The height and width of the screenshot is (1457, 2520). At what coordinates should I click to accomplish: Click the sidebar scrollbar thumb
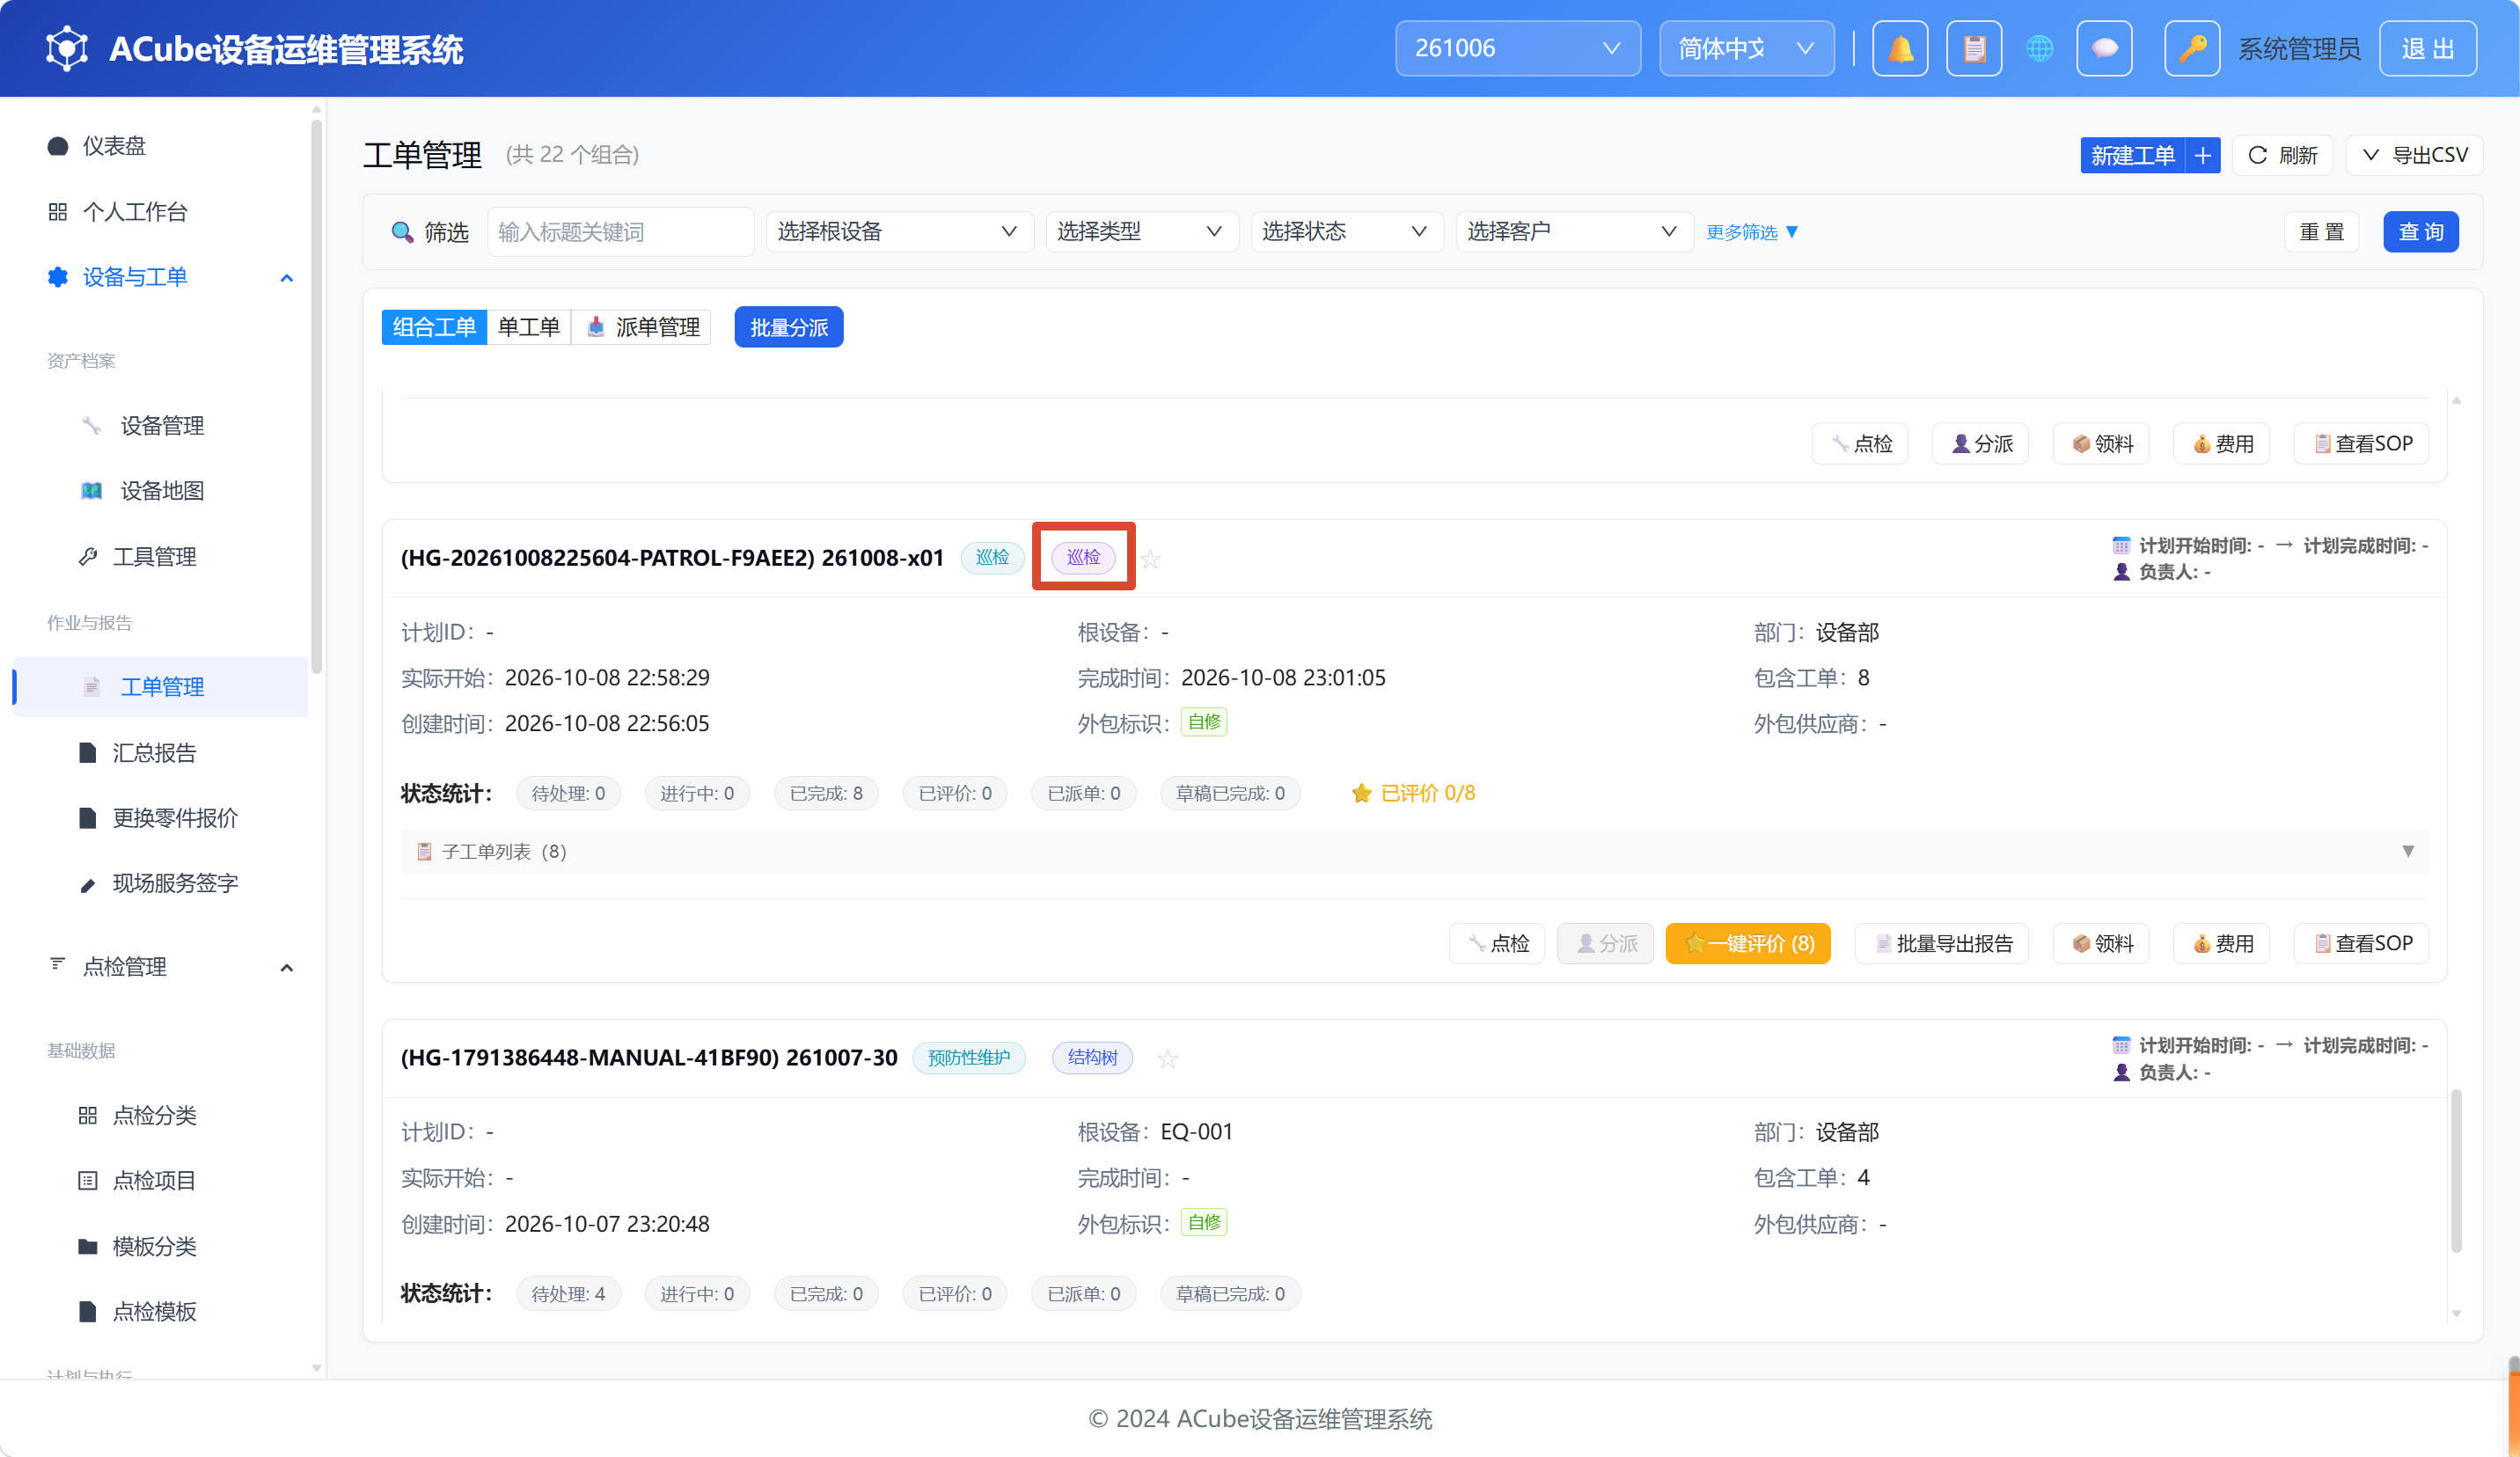[316, 395]
